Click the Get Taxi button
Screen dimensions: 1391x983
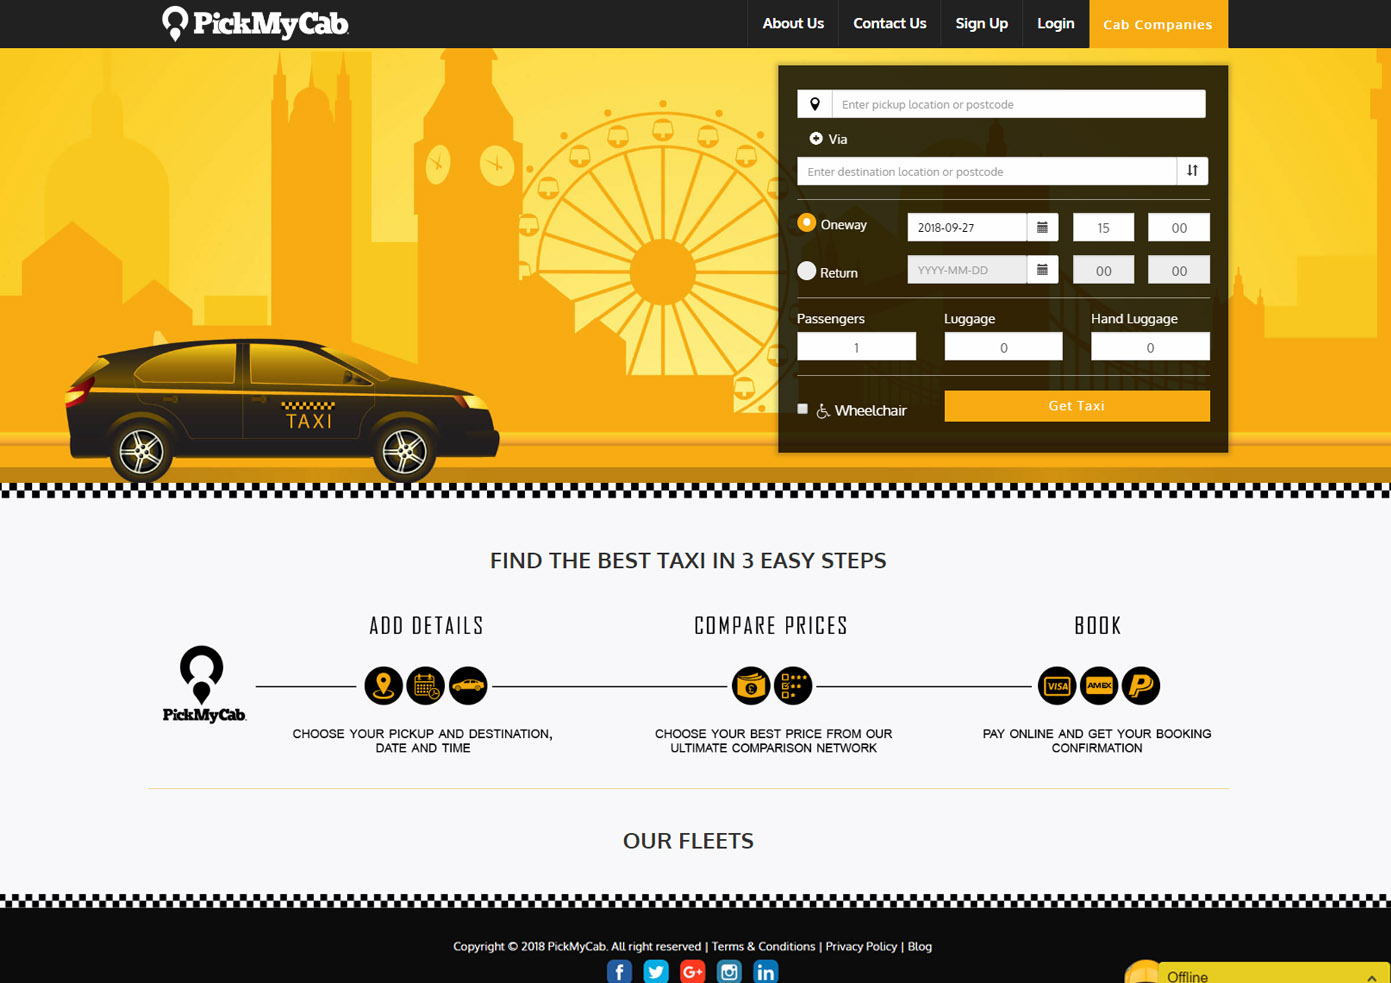point(1077,406)
